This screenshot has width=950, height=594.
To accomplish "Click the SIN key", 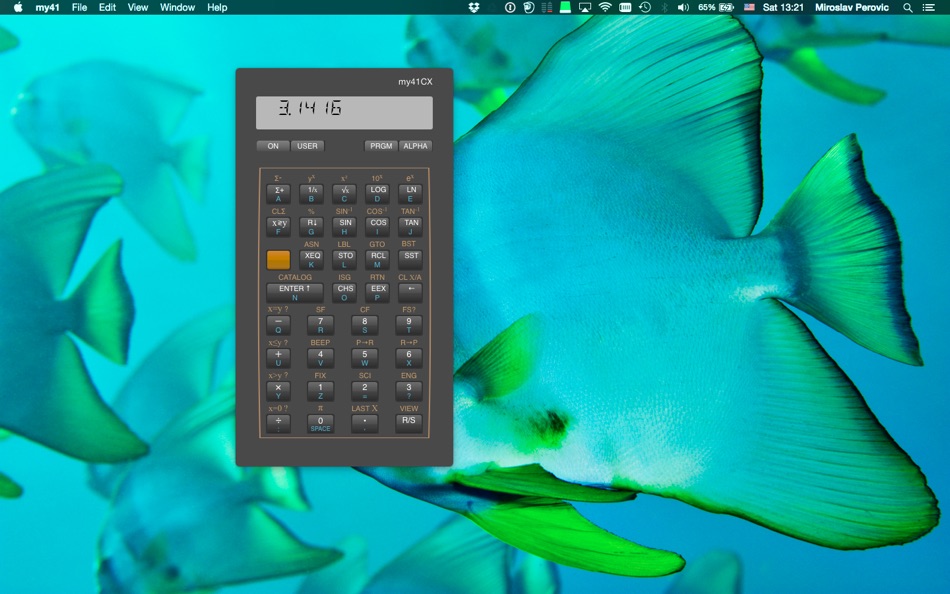I will click(345, 227).
